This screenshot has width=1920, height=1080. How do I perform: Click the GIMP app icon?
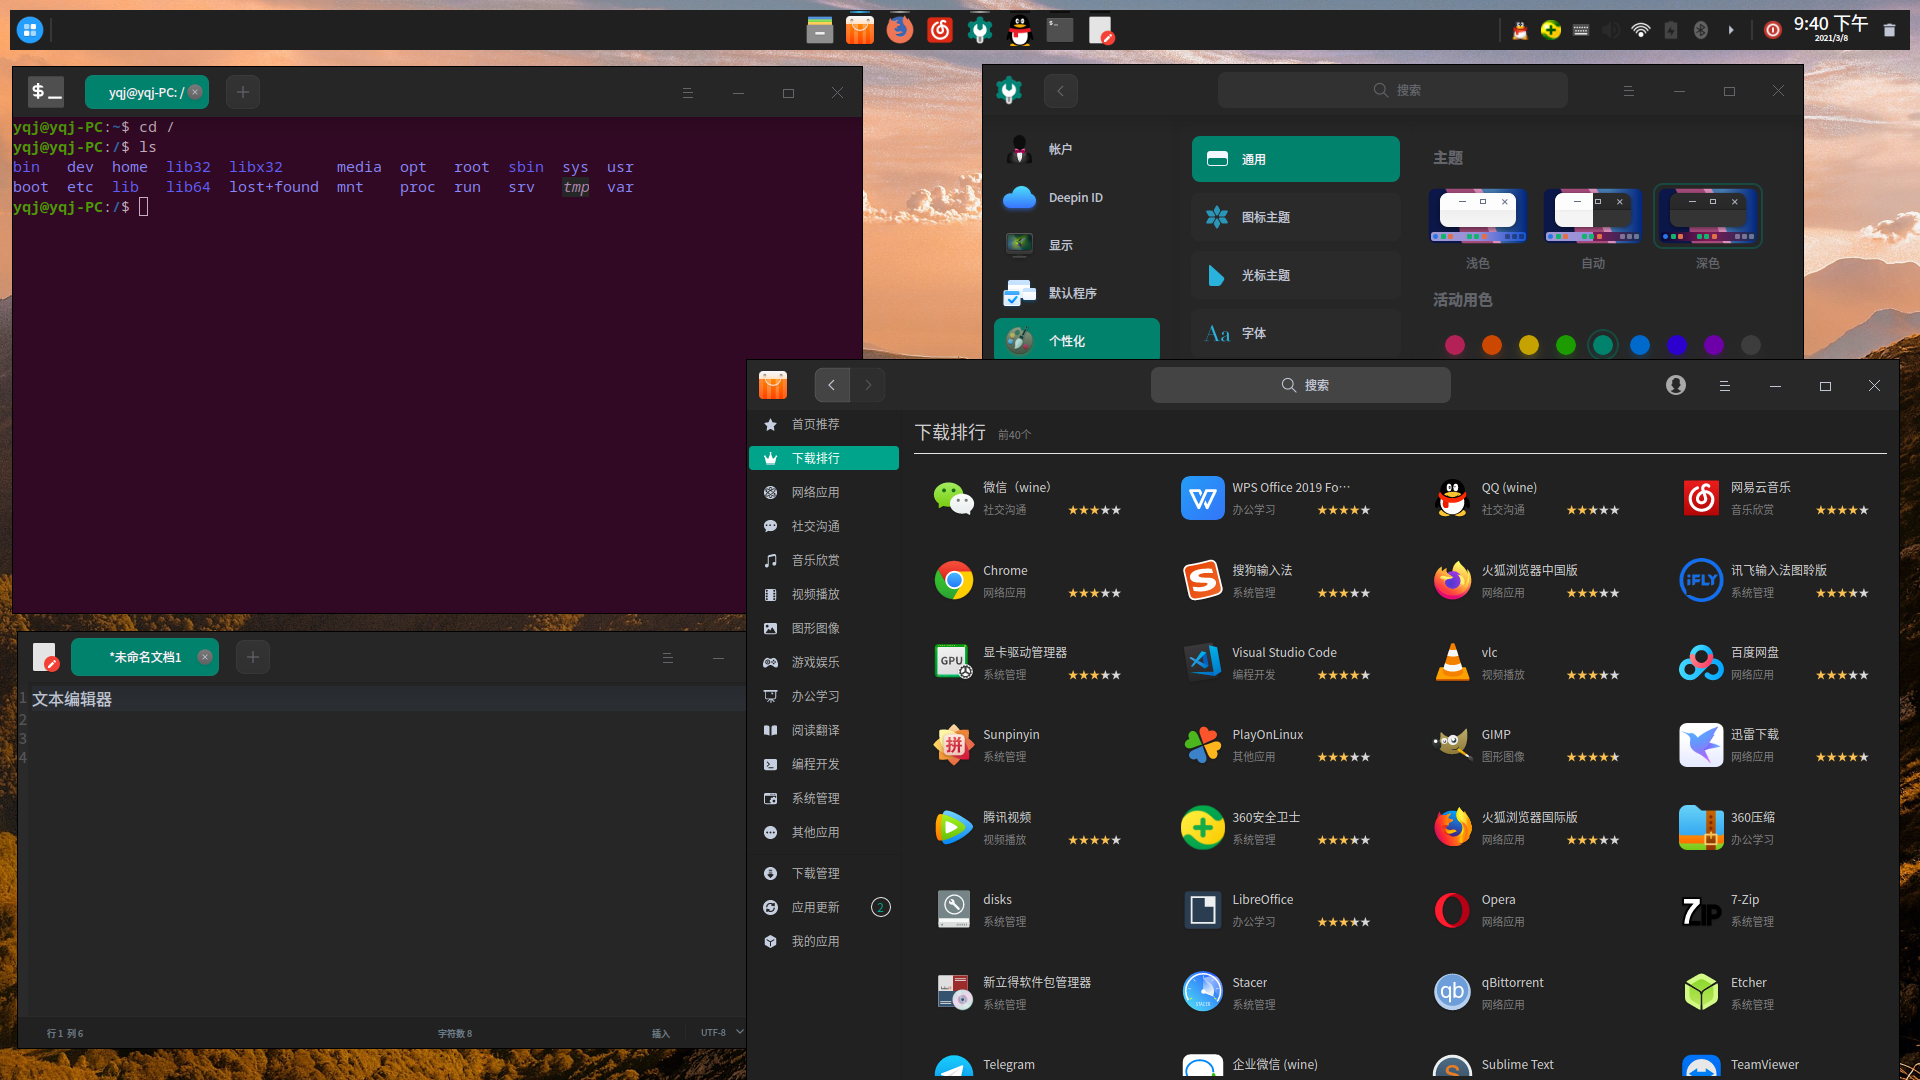point(1452,744)
